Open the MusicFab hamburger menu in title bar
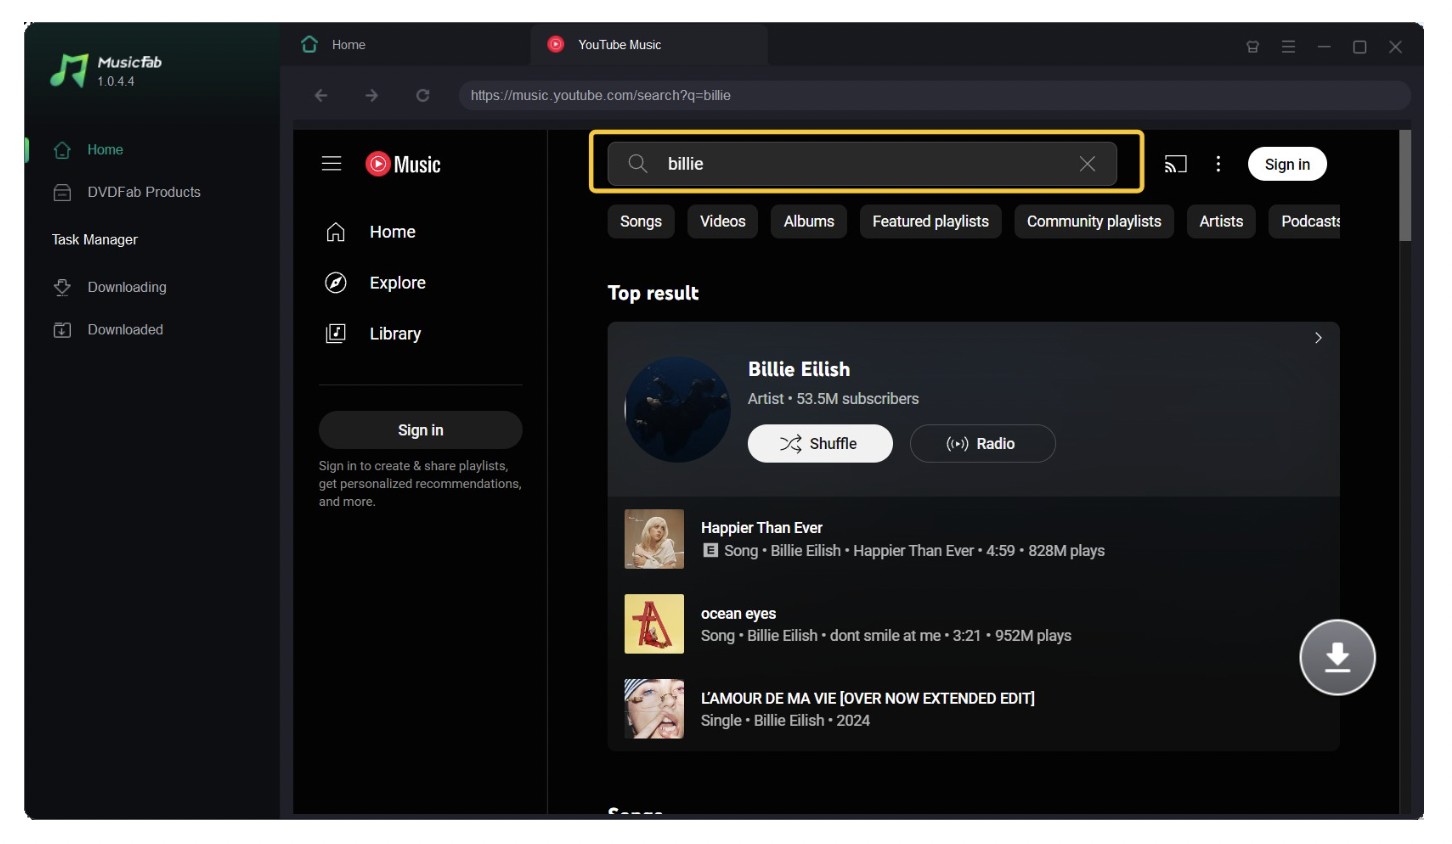The image size is (1452, 844). coord(1288,46)
